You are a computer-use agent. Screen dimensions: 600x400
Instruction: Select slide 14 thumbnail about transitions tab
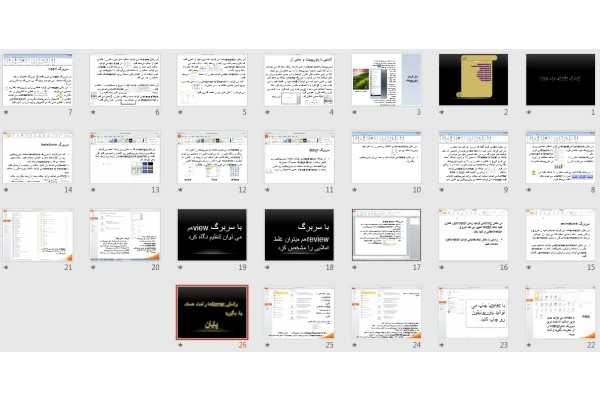[x=38, y=157]
